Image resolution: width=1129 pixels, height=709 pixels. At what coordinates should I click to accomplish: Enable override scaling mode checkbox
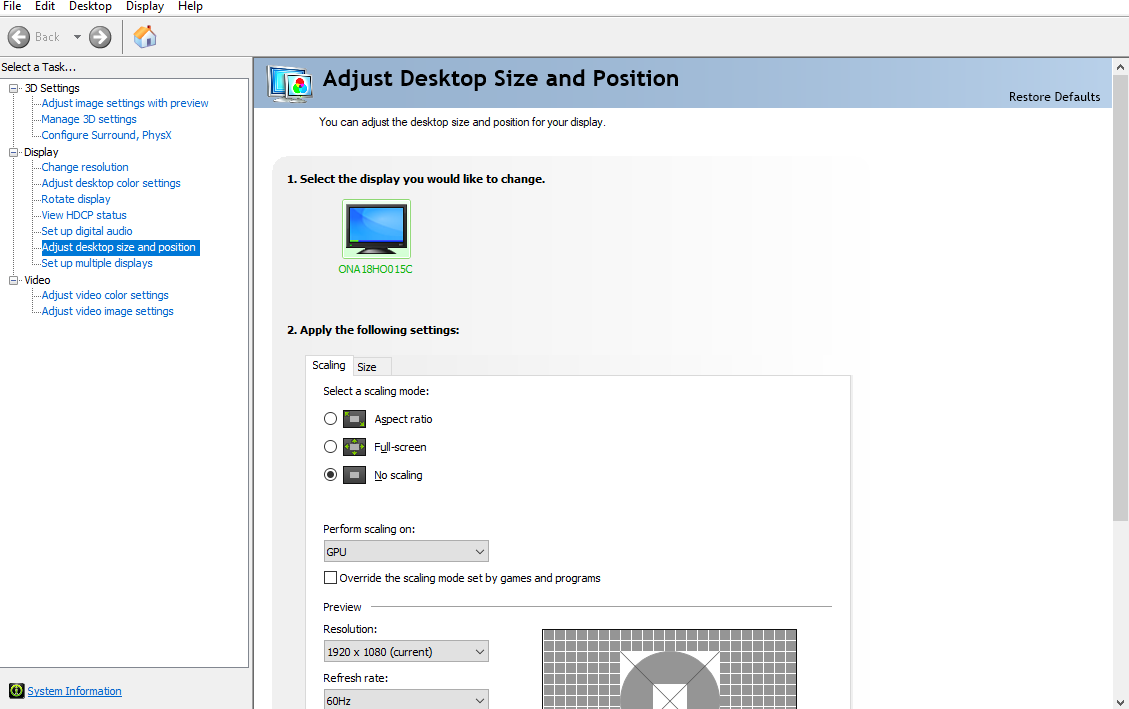[330, 578]
